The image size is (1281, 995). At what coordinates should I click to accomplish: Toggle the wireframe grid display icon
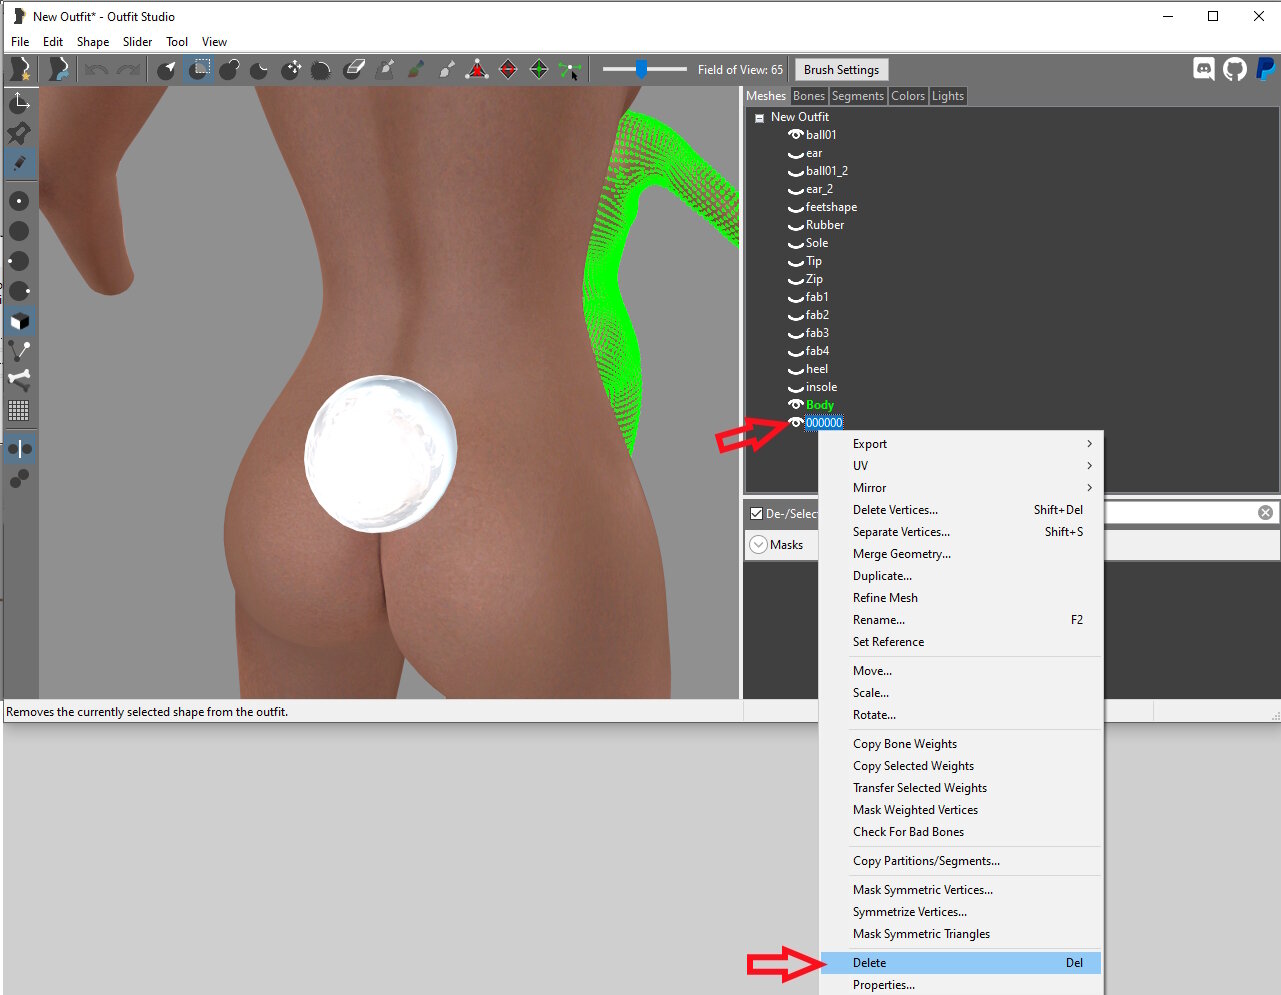19,410
